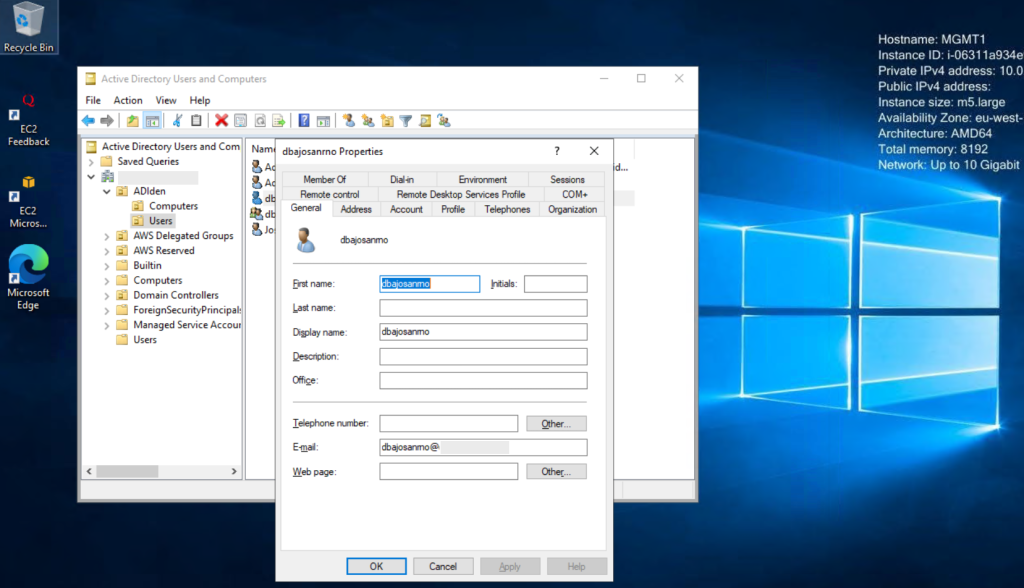Click inside the Last name field
Viewport: 1024px width, 588px height.
tap(483, 307)
